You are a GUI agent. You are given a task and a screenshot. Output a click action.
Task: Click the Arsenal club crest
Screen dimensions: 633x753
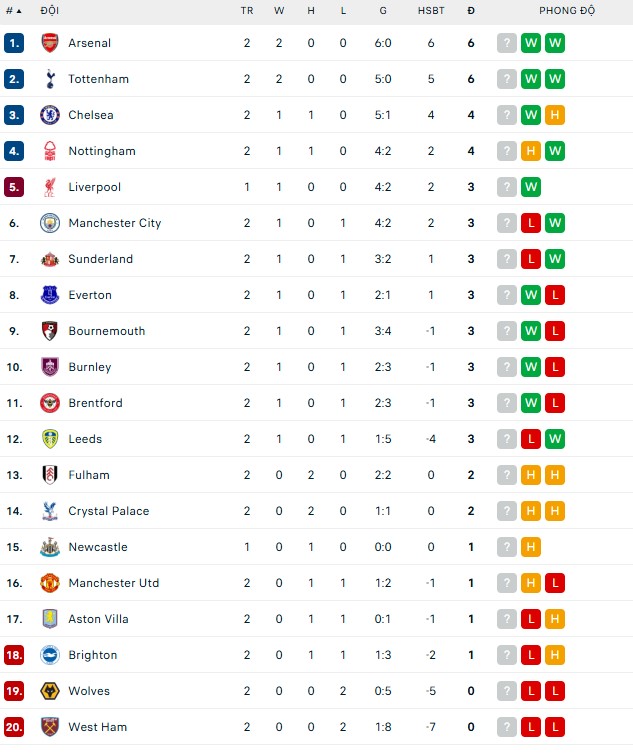(x=50, y=43)
